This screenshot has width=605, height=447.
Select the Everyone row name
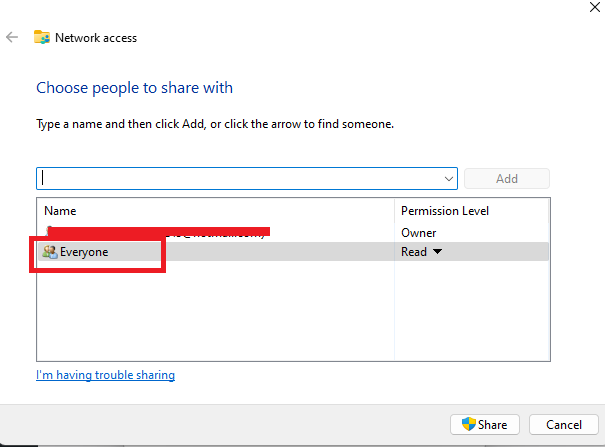pos(84,252)
